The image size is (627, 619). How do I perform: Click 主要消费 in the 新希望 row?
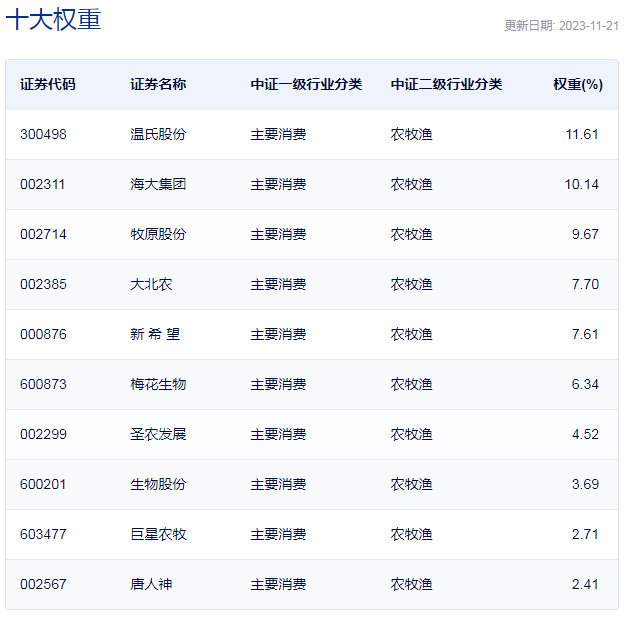278,334
